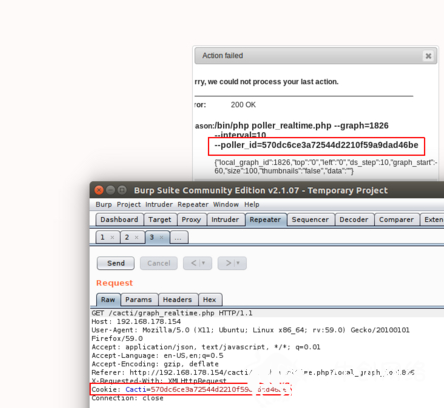Image resolution: width=445 pixels, height=408 pixels.
Task: Click the Referer header line
Action: pos(253,372)
